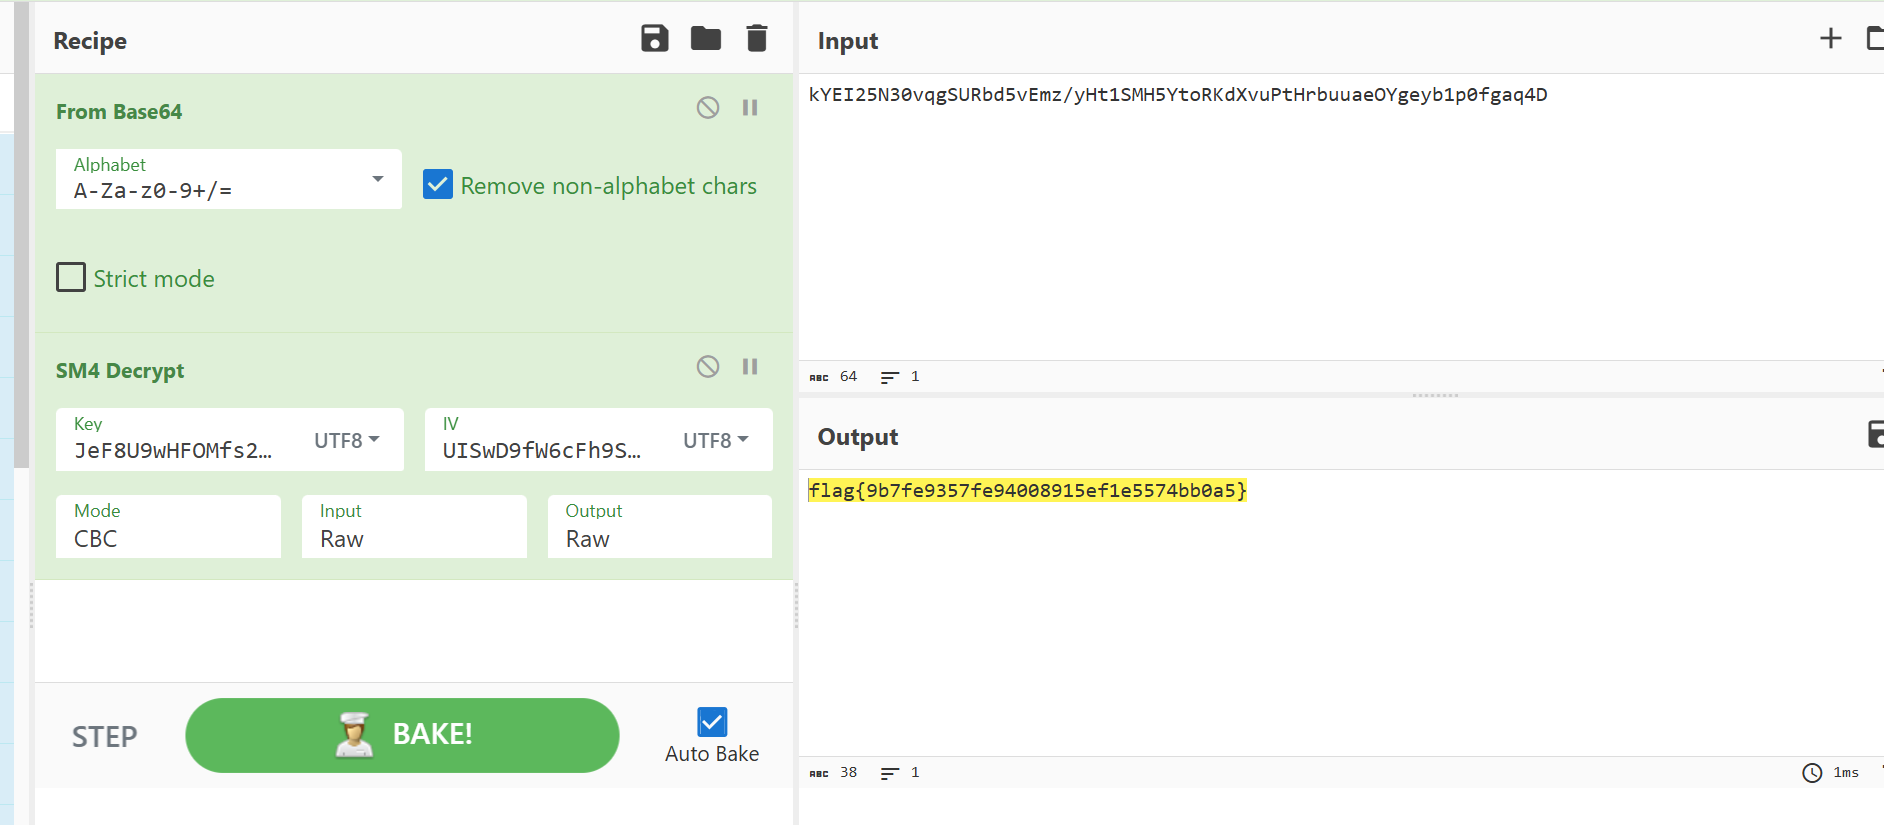Image resolution: width=1884 pixels, height=825 pixels.
Task: Disable the SM4 Decrypt operation
Action: (708, 367)
